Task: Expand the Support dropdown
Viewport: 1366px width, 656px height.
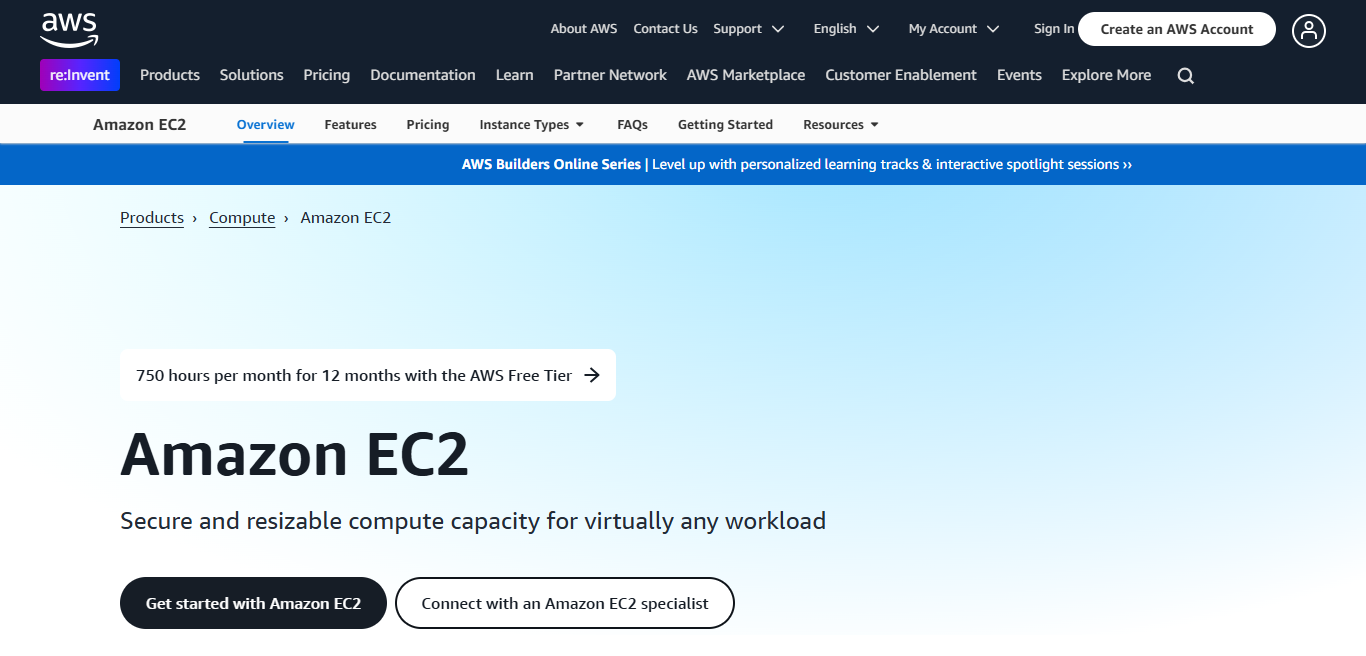Action: [x=749, y=29]
